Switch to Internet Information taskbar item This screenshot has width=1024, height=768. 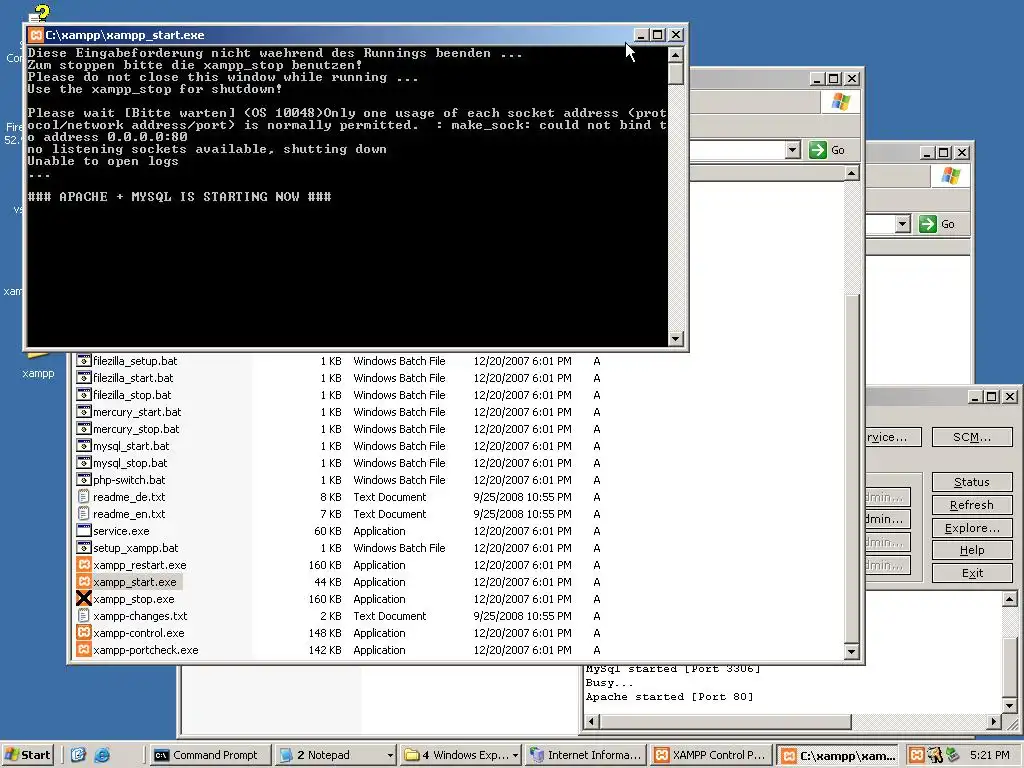tap(585, 755)
